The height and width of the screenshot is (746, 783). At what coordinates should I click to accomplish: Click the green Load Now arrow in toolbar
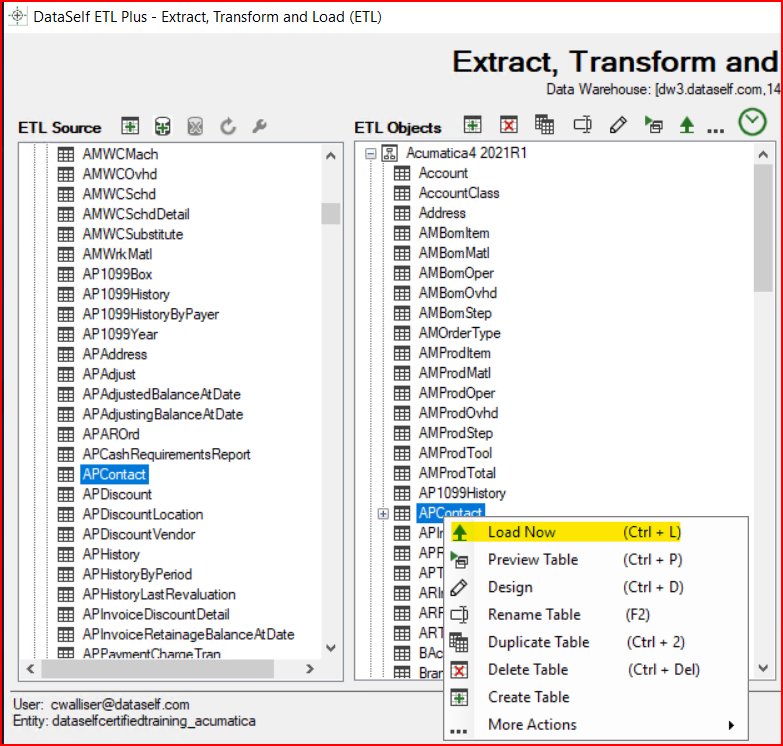(x=686, y=126)
